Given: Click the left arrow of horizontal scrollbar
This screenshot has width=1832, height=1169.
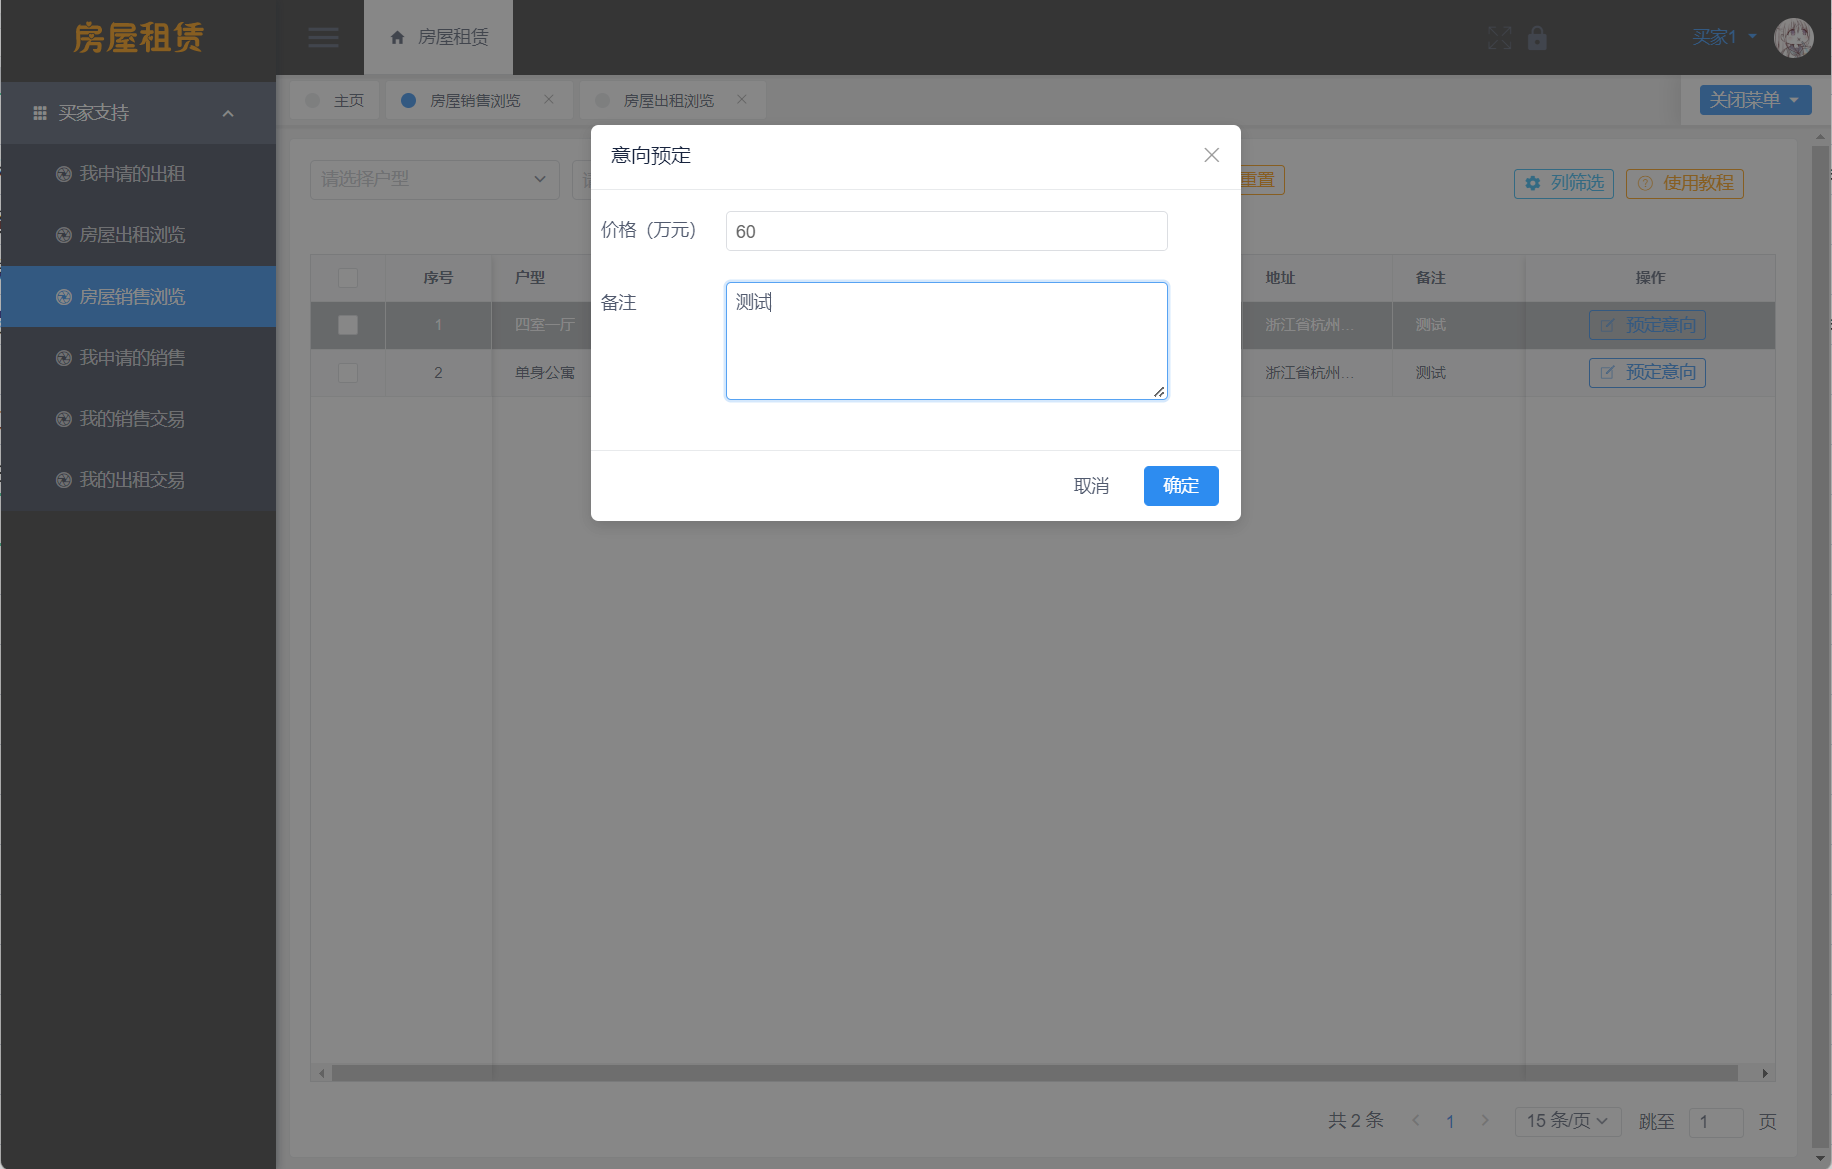Looking at the screenshot, I should [321, 1073].
